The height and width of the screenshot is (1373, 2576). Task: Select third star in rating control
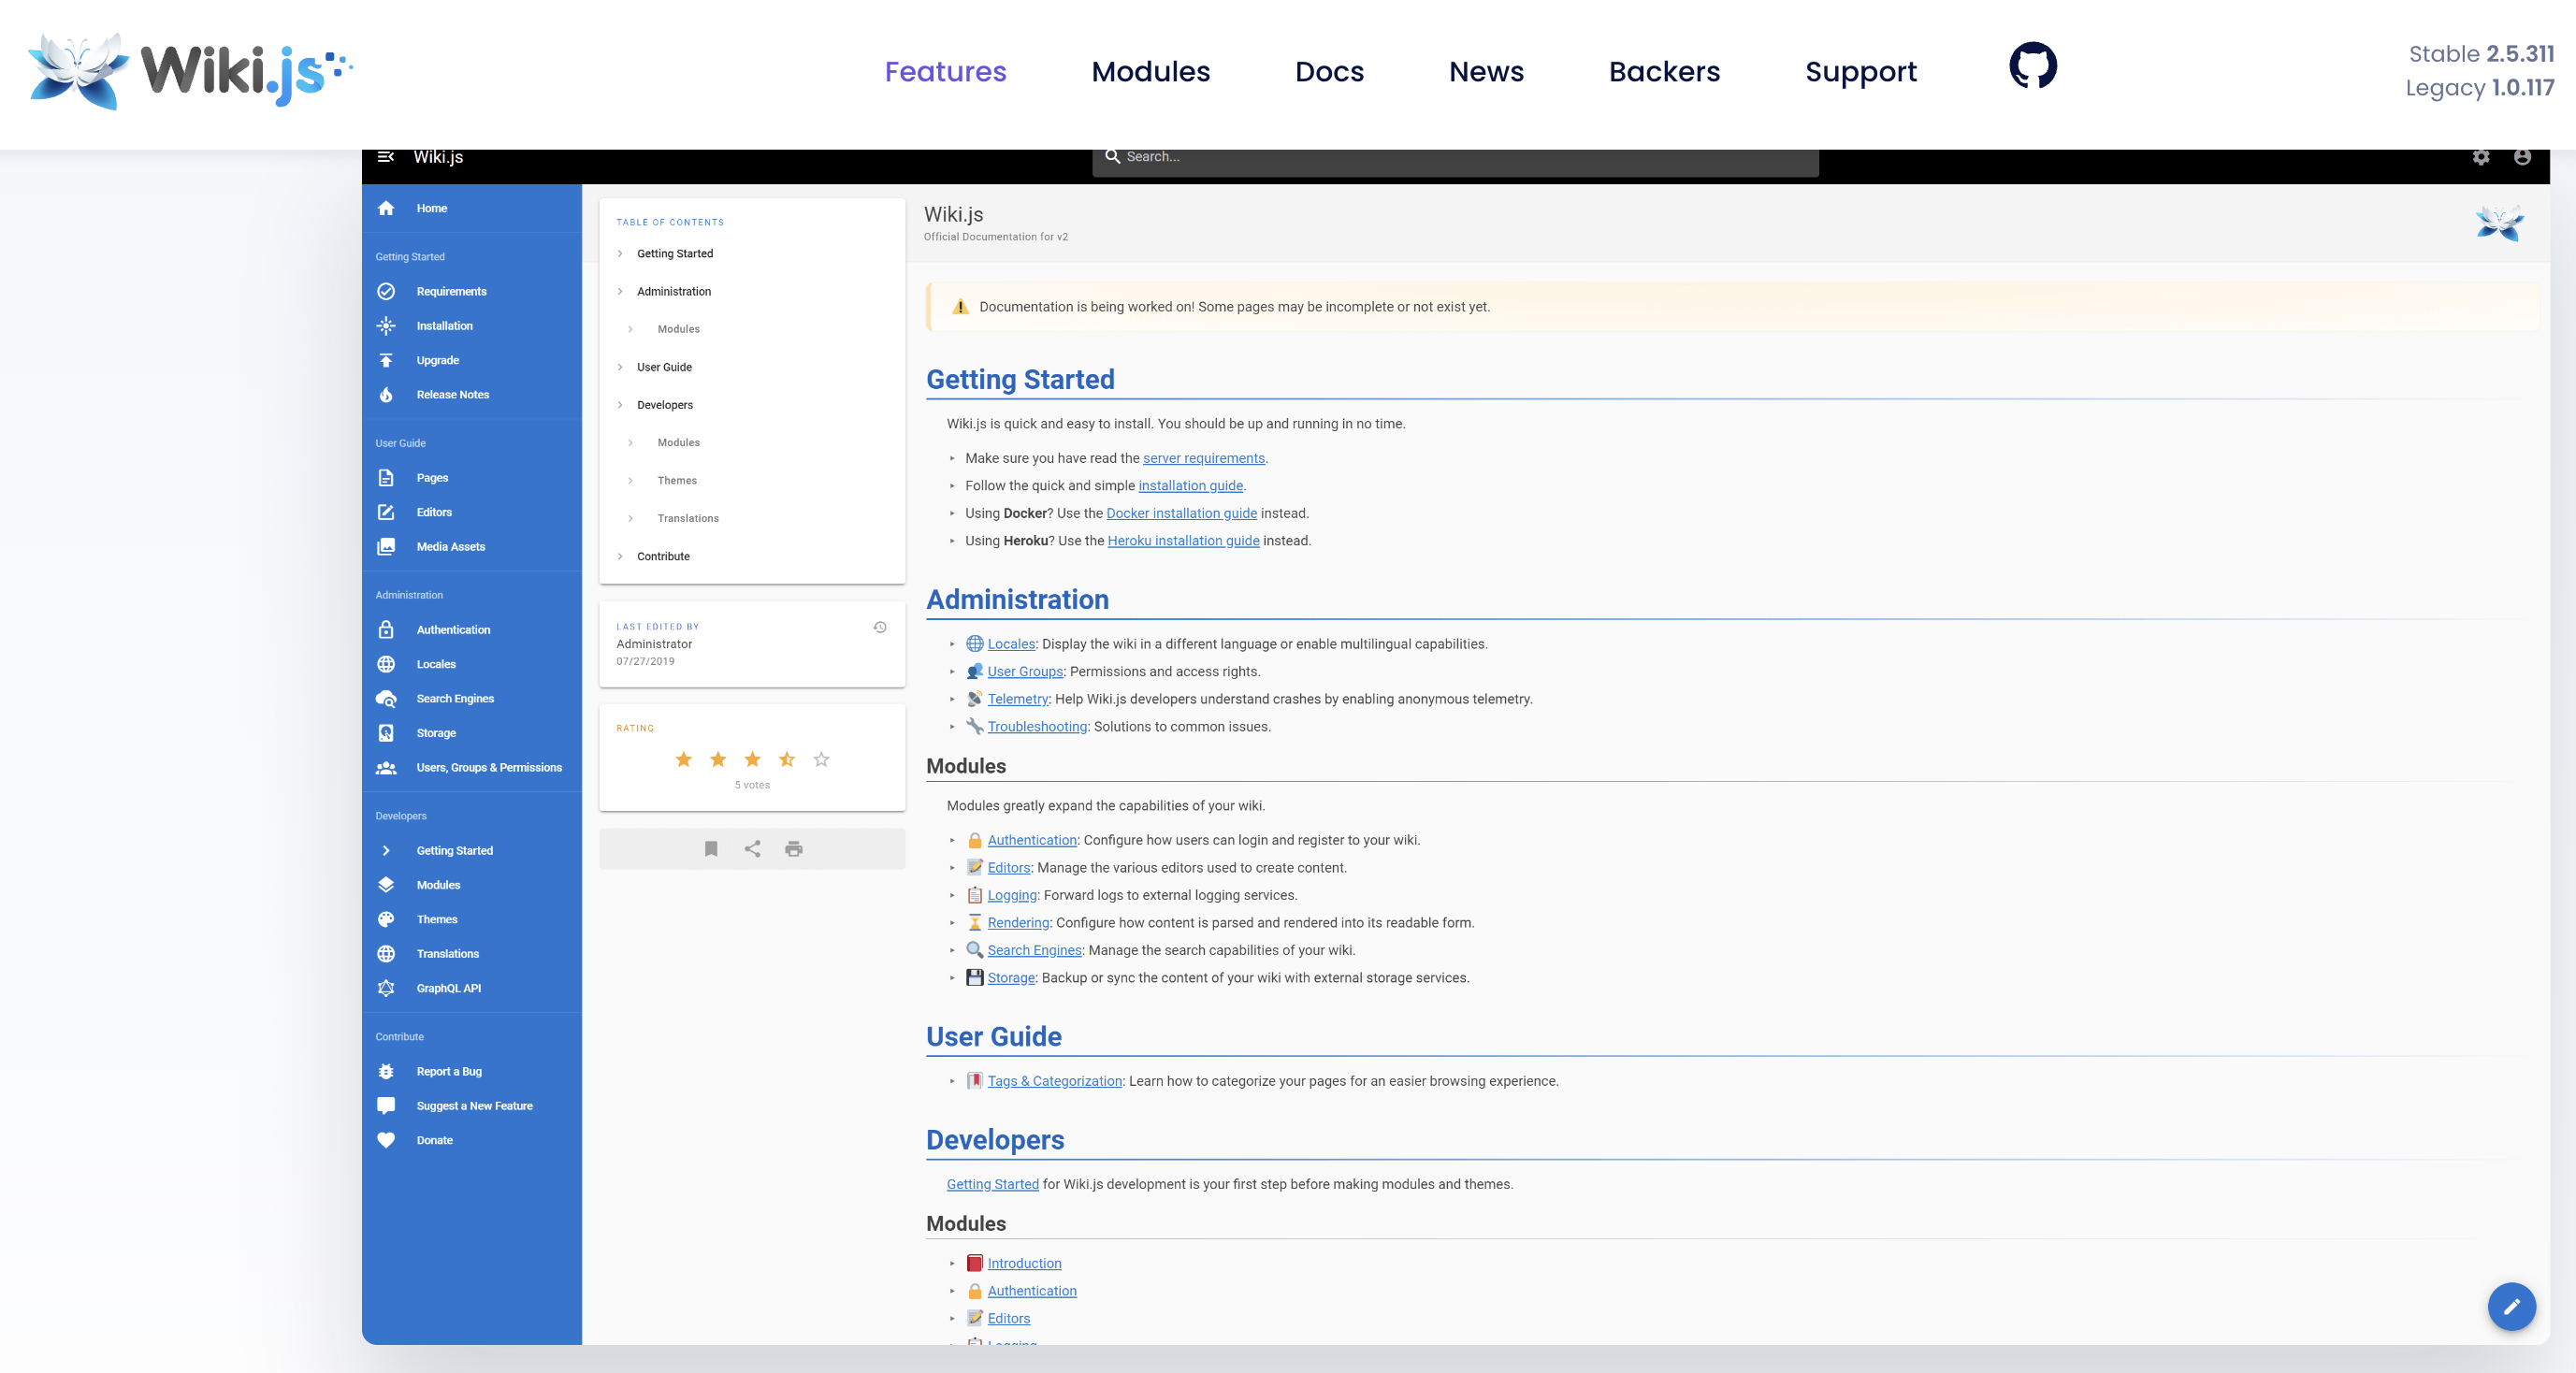752,760
